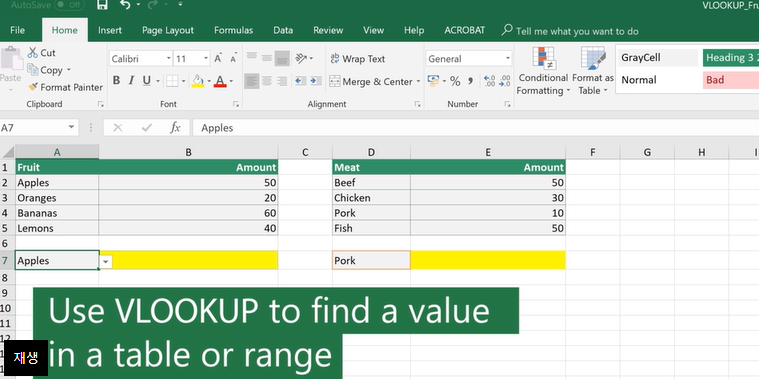Viewport: 759px width, 379px height.
Task: Open Borders dropdown arrow
Action: tap(183, 81)
